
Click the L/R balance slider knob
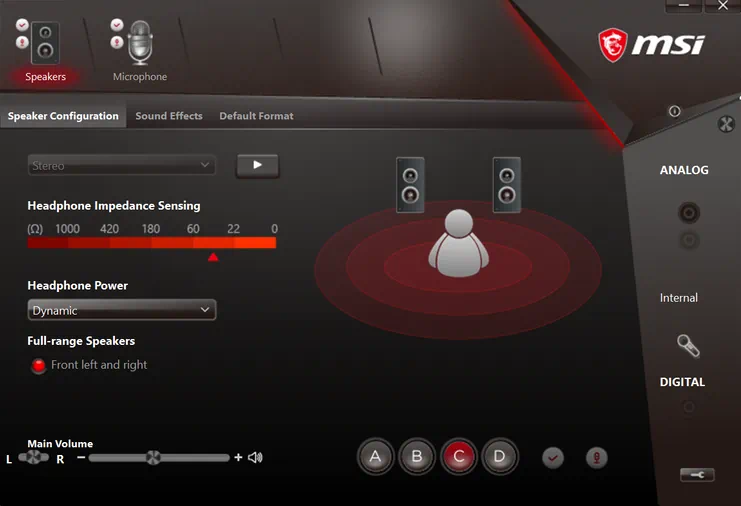pos(33,457)
